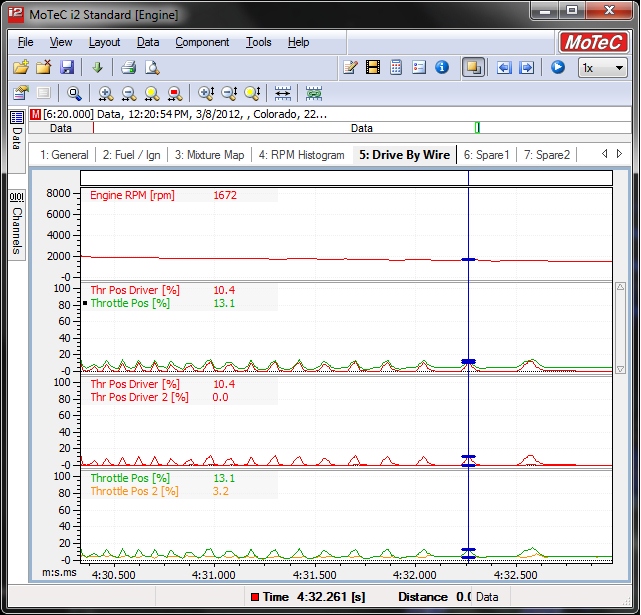
Task: Open log file folder icon
Action: point(21,67)
